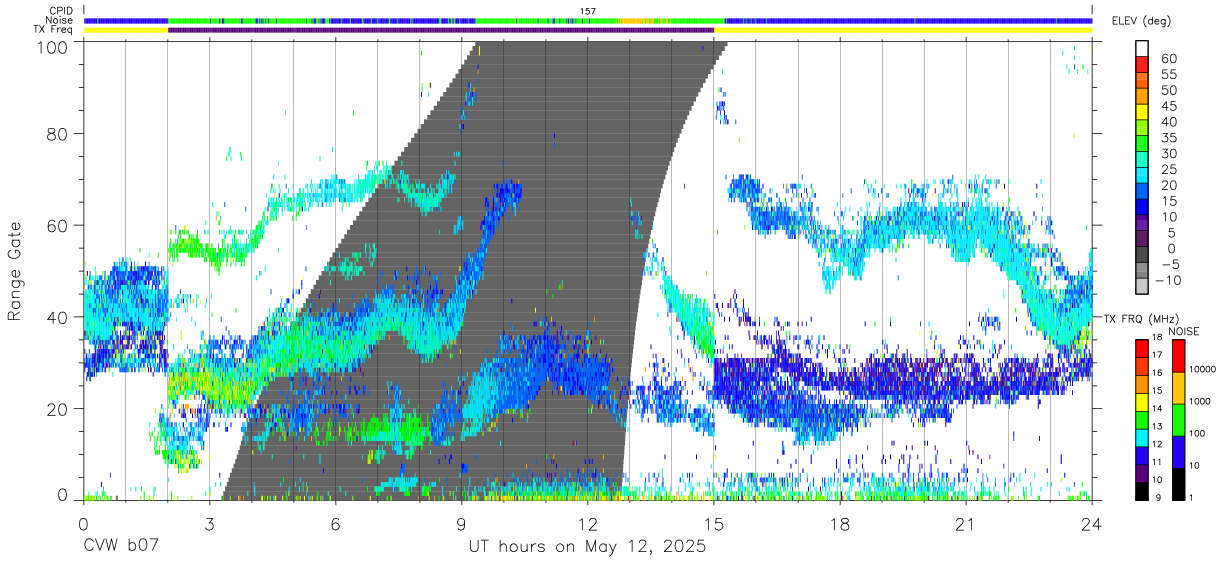The image size is (1228, 567).
Task: Click the blue 10 noise level swatch
Action: coord(1178,452)
